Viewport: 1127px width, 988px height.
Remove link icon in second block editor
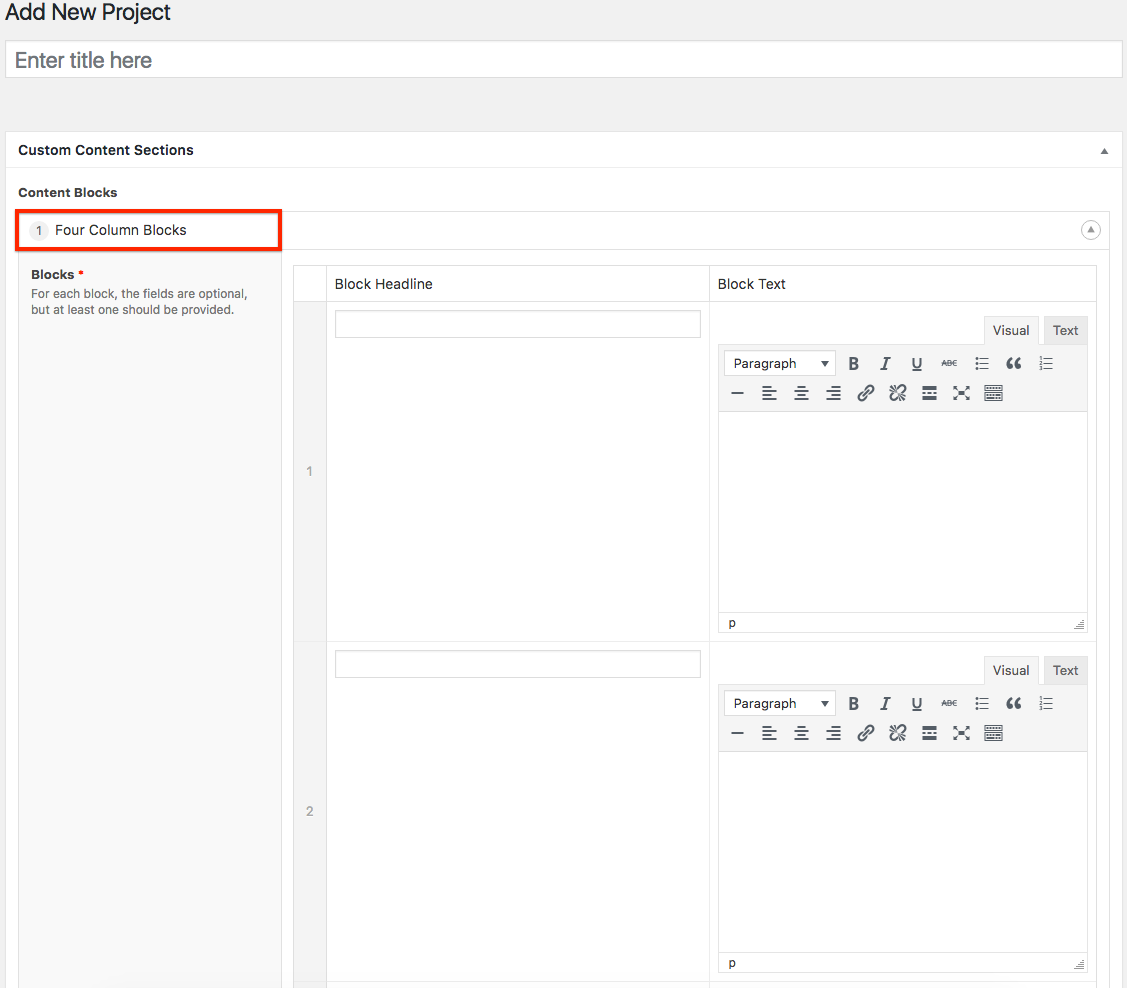[x=897, y=734]
